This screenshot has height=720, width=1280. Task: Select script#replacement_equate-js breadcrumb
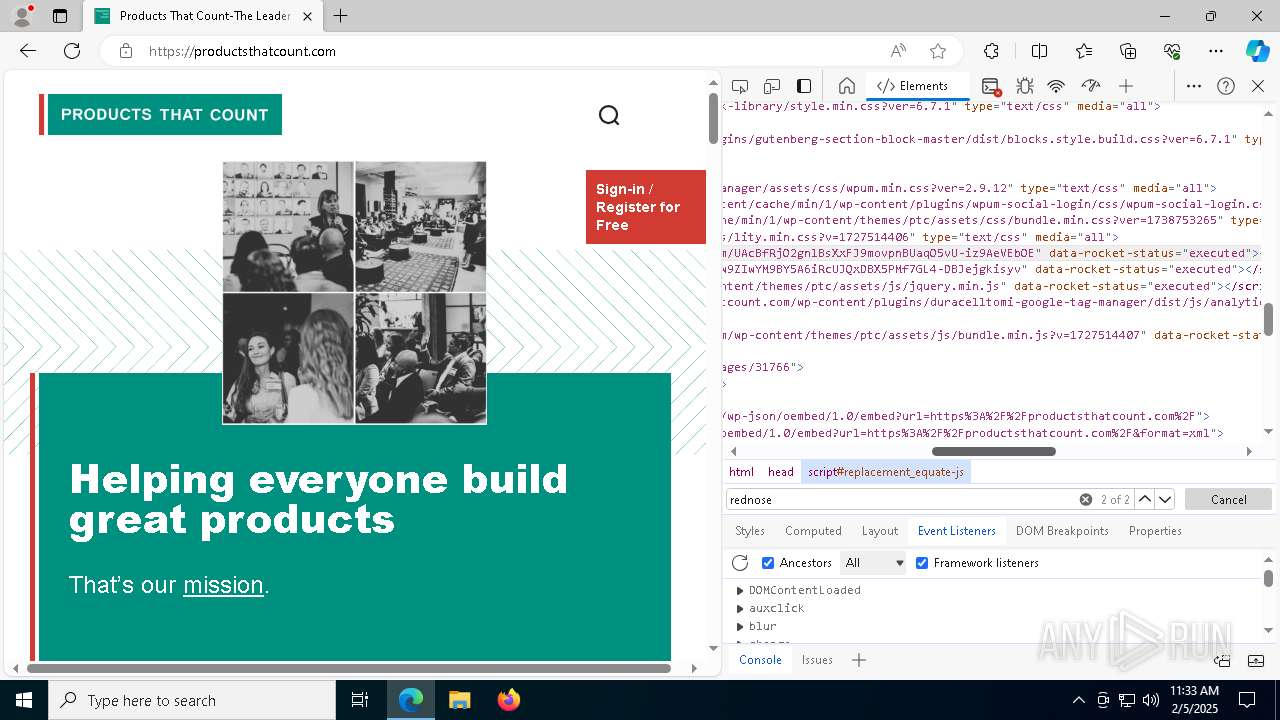coord(886,472)
